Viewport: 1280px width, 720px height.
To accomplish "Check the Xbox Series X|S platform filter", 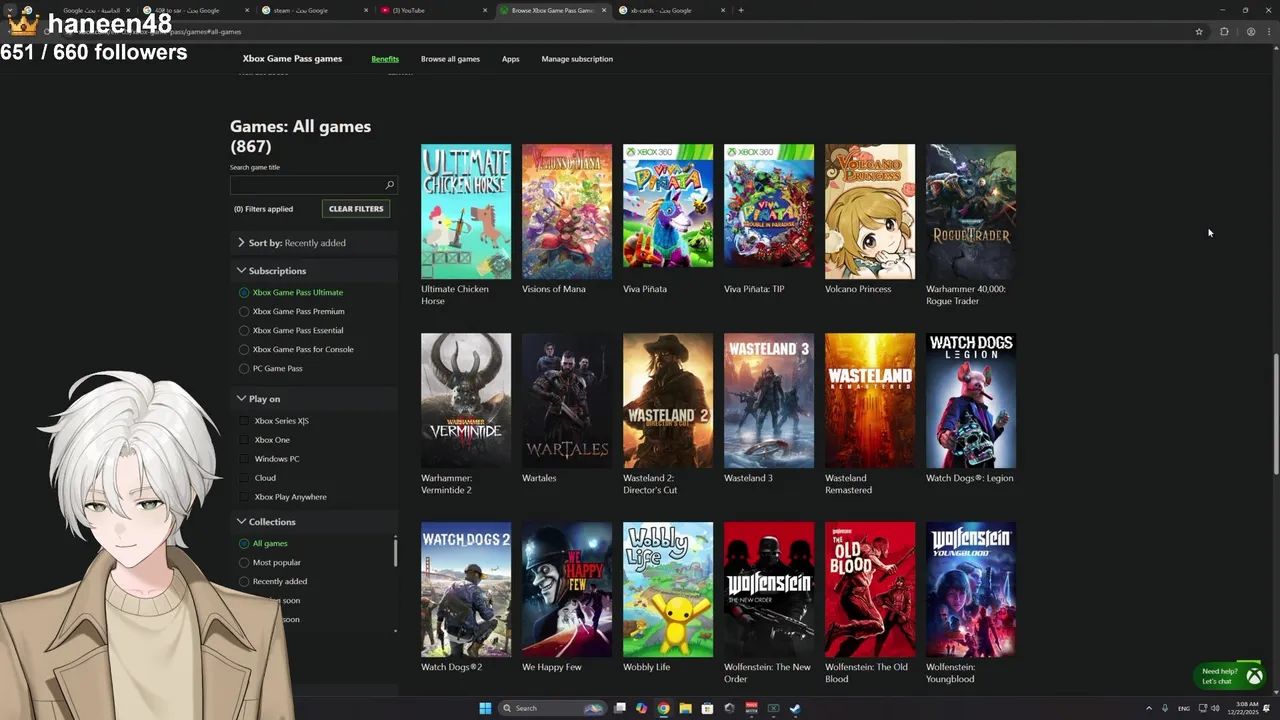I will (x=244, y=421).
